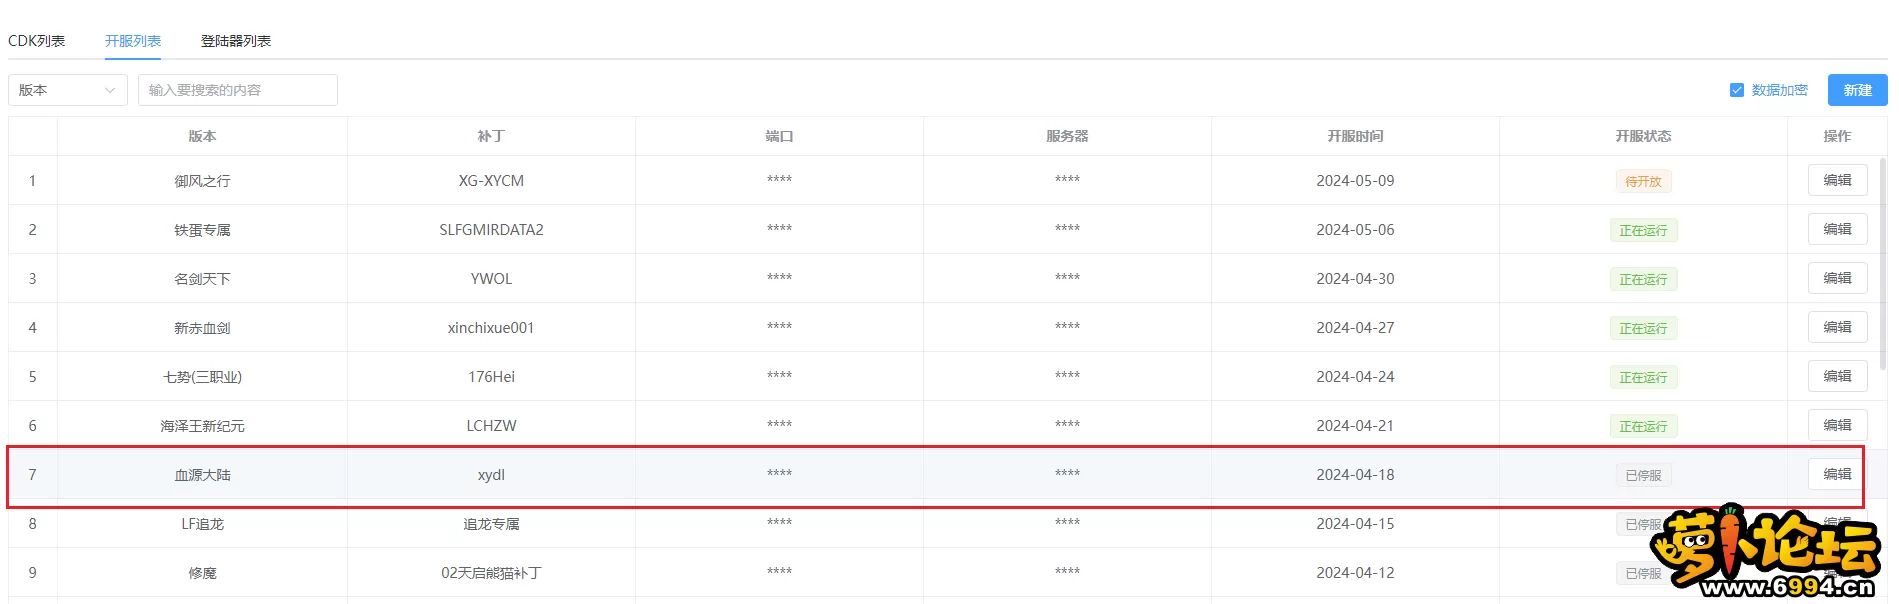Click the date 2024-05-06
Image resolution: width=1899 pixels, height=604 pixels.
(x=1355, y=230)
